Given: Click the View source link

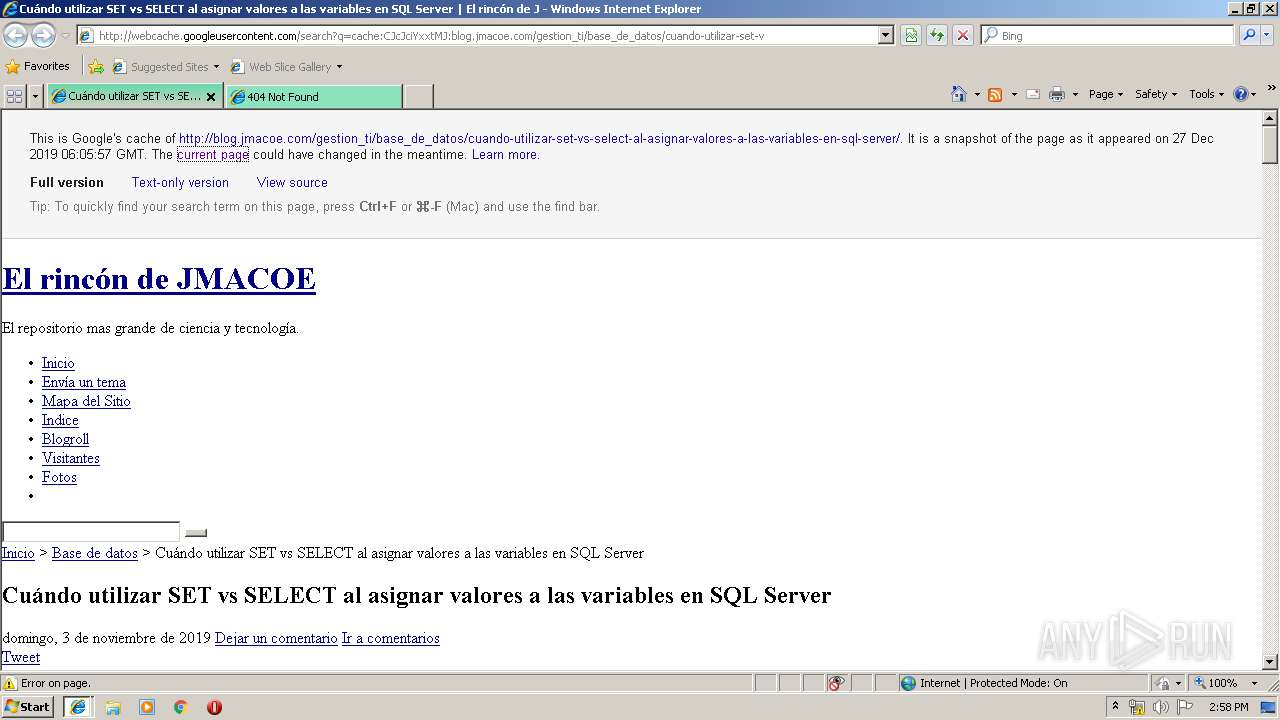Looking at the screenshot, I should tap(292, 183).
